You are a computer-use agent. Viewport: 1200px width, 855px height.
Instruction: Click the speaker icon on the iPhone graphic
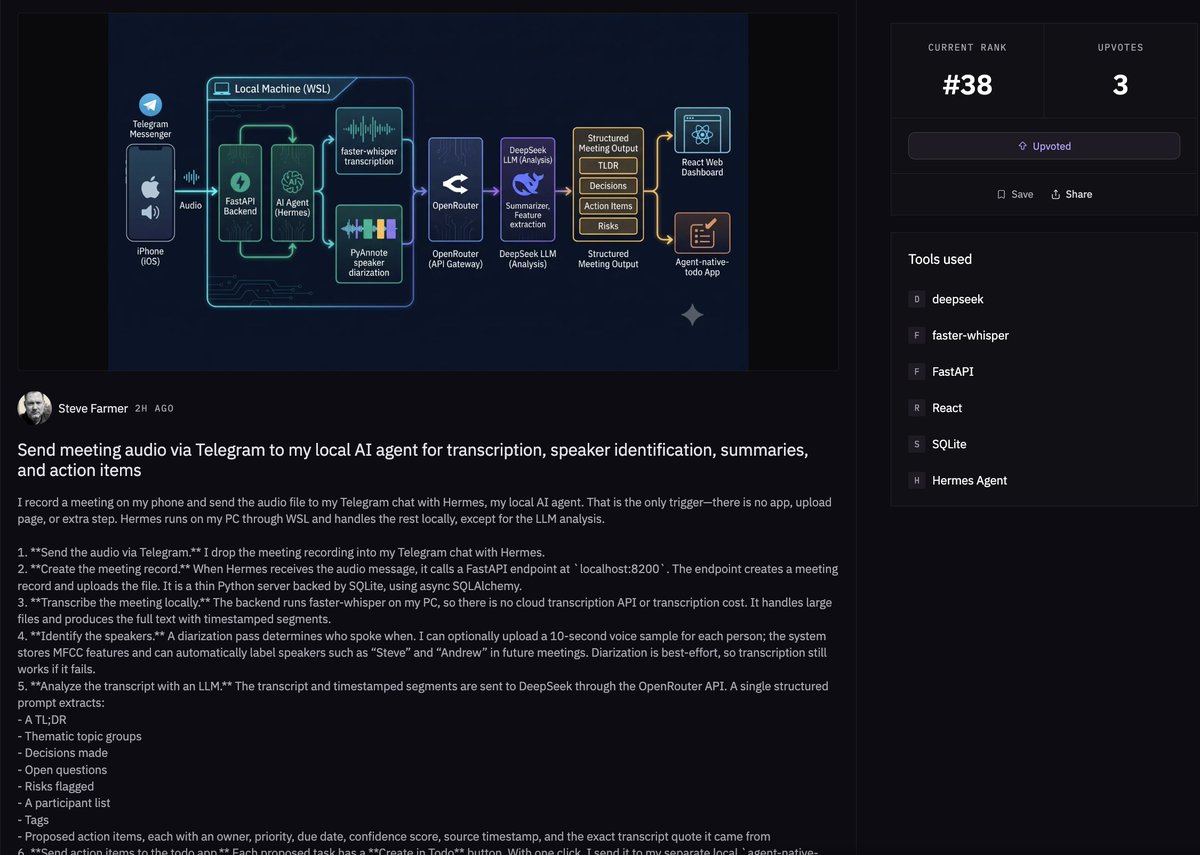pyautogui.click(x=151, y=212)
